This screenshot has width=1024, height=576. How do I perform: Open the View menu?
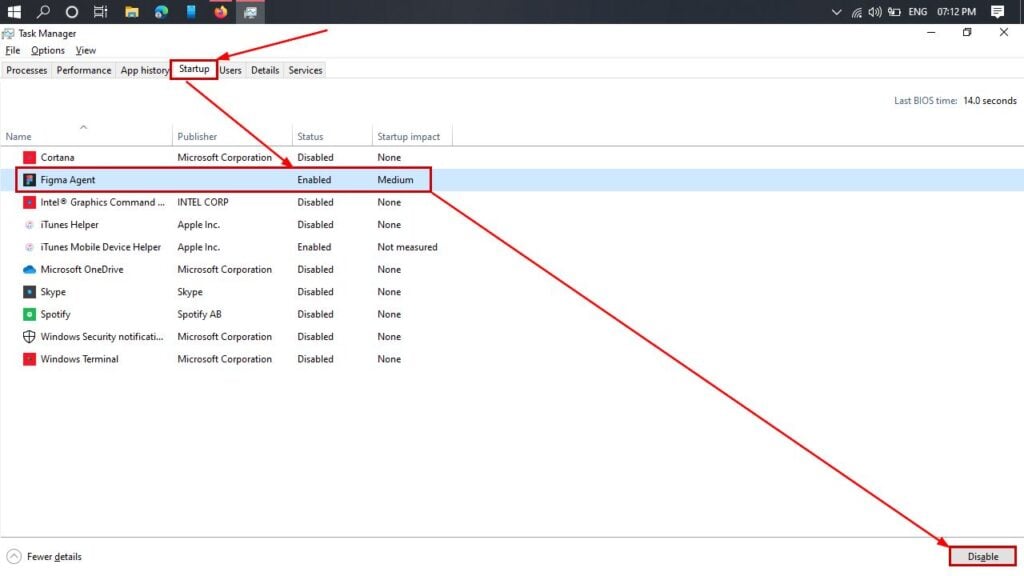pos(86,50)
